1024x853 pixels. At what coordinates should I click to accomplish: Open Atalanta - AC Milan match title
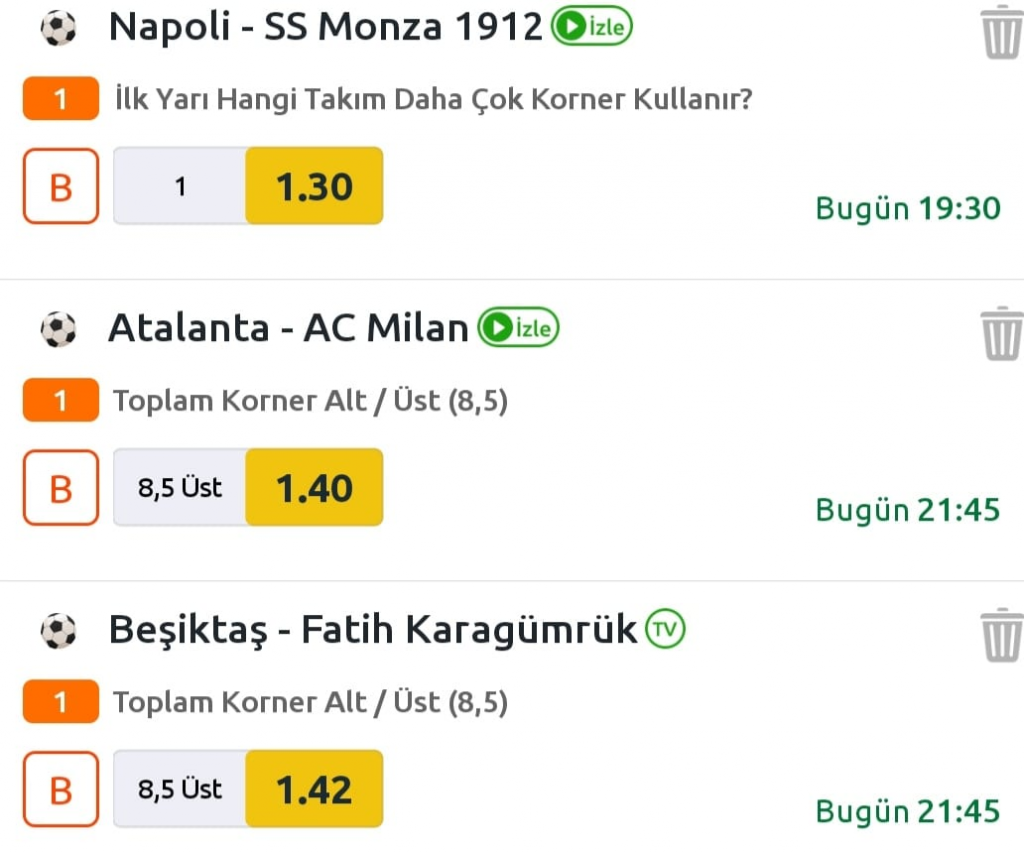[288, 328]
